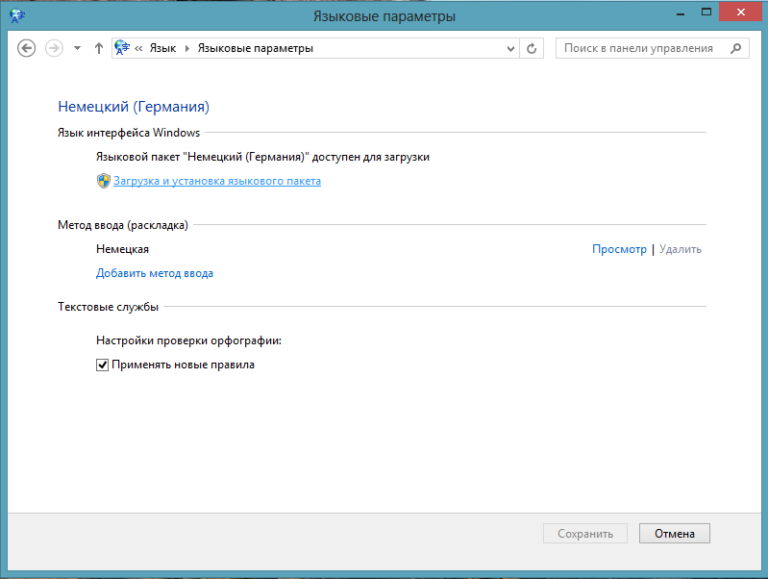The image size is (768, 579).
Task: Expand breadcrumb chevron after Язык
Action: point(187,48)
